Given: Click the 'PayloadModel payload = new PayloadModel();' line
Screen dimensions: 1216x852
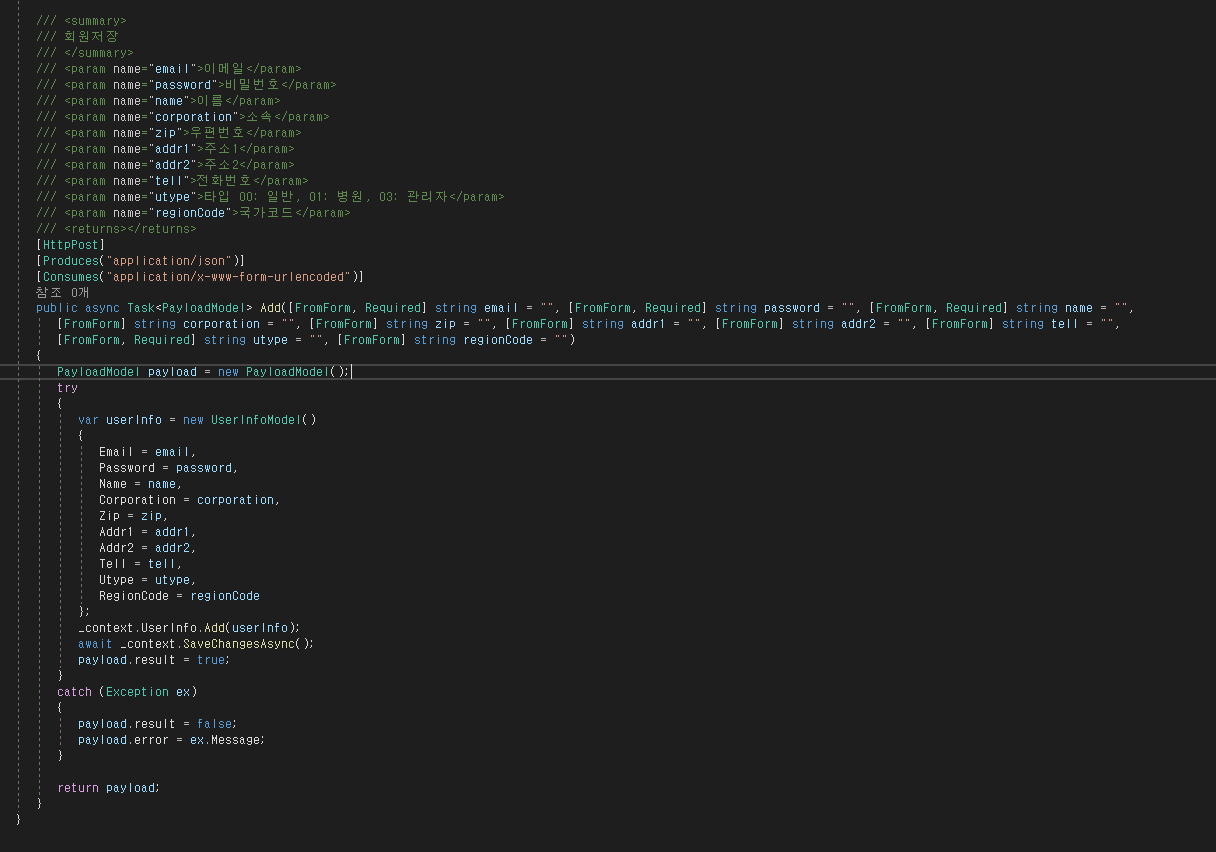Looking at the screenshot, I should pyautogui.click(x=203, y=372).
